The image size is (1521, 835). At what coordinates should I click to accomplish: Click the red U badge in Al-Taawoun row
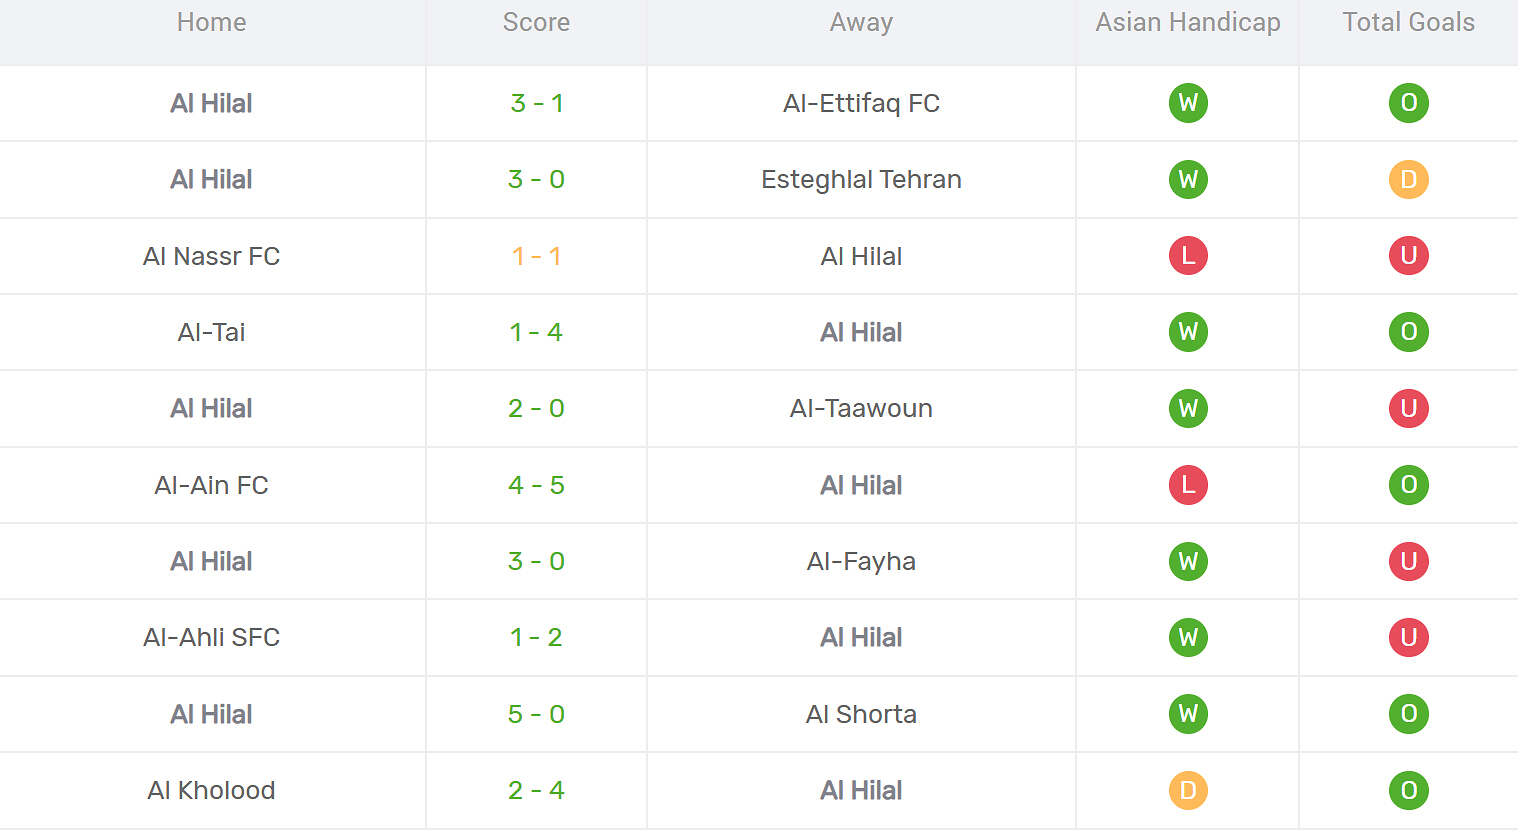point(1408,409)
